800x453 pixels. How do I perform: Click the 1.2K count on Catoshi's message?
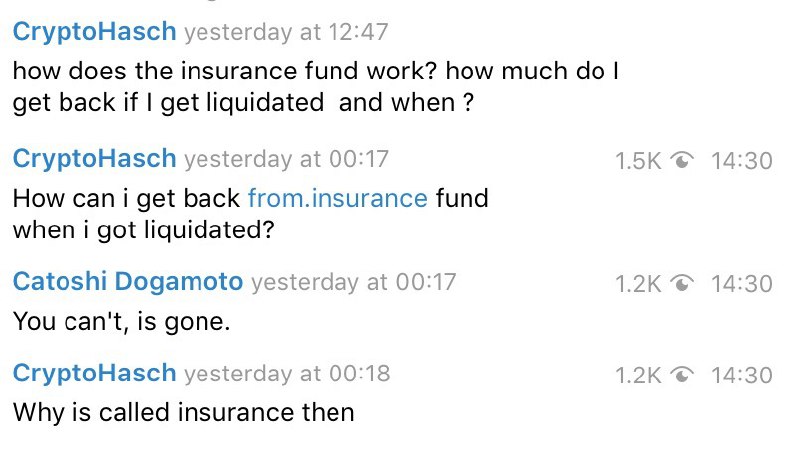(638, 284)
